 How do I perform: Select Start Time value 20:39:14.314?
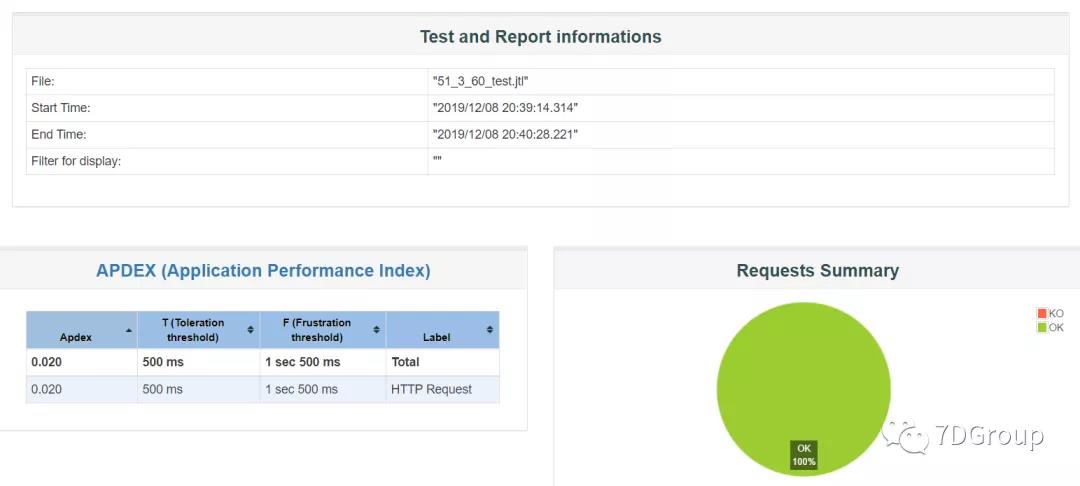[506, 108]
